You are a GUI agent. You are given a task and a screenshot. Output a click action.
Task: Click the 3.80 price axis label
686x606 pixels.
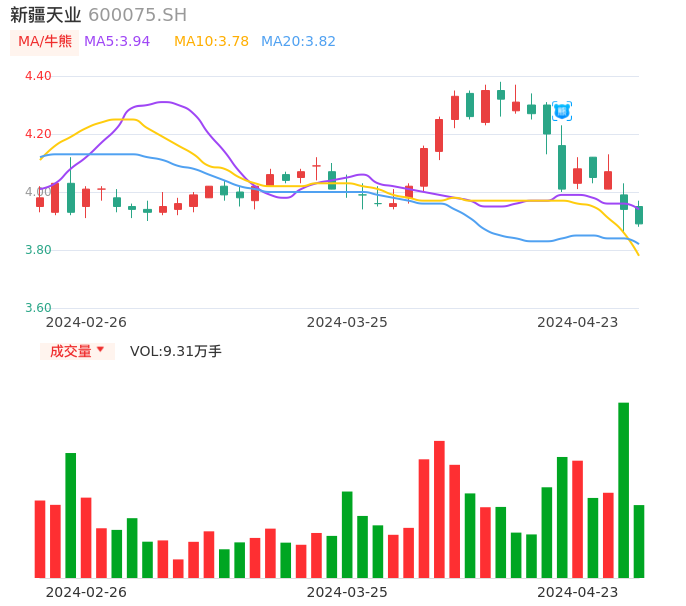click(38, 250)
